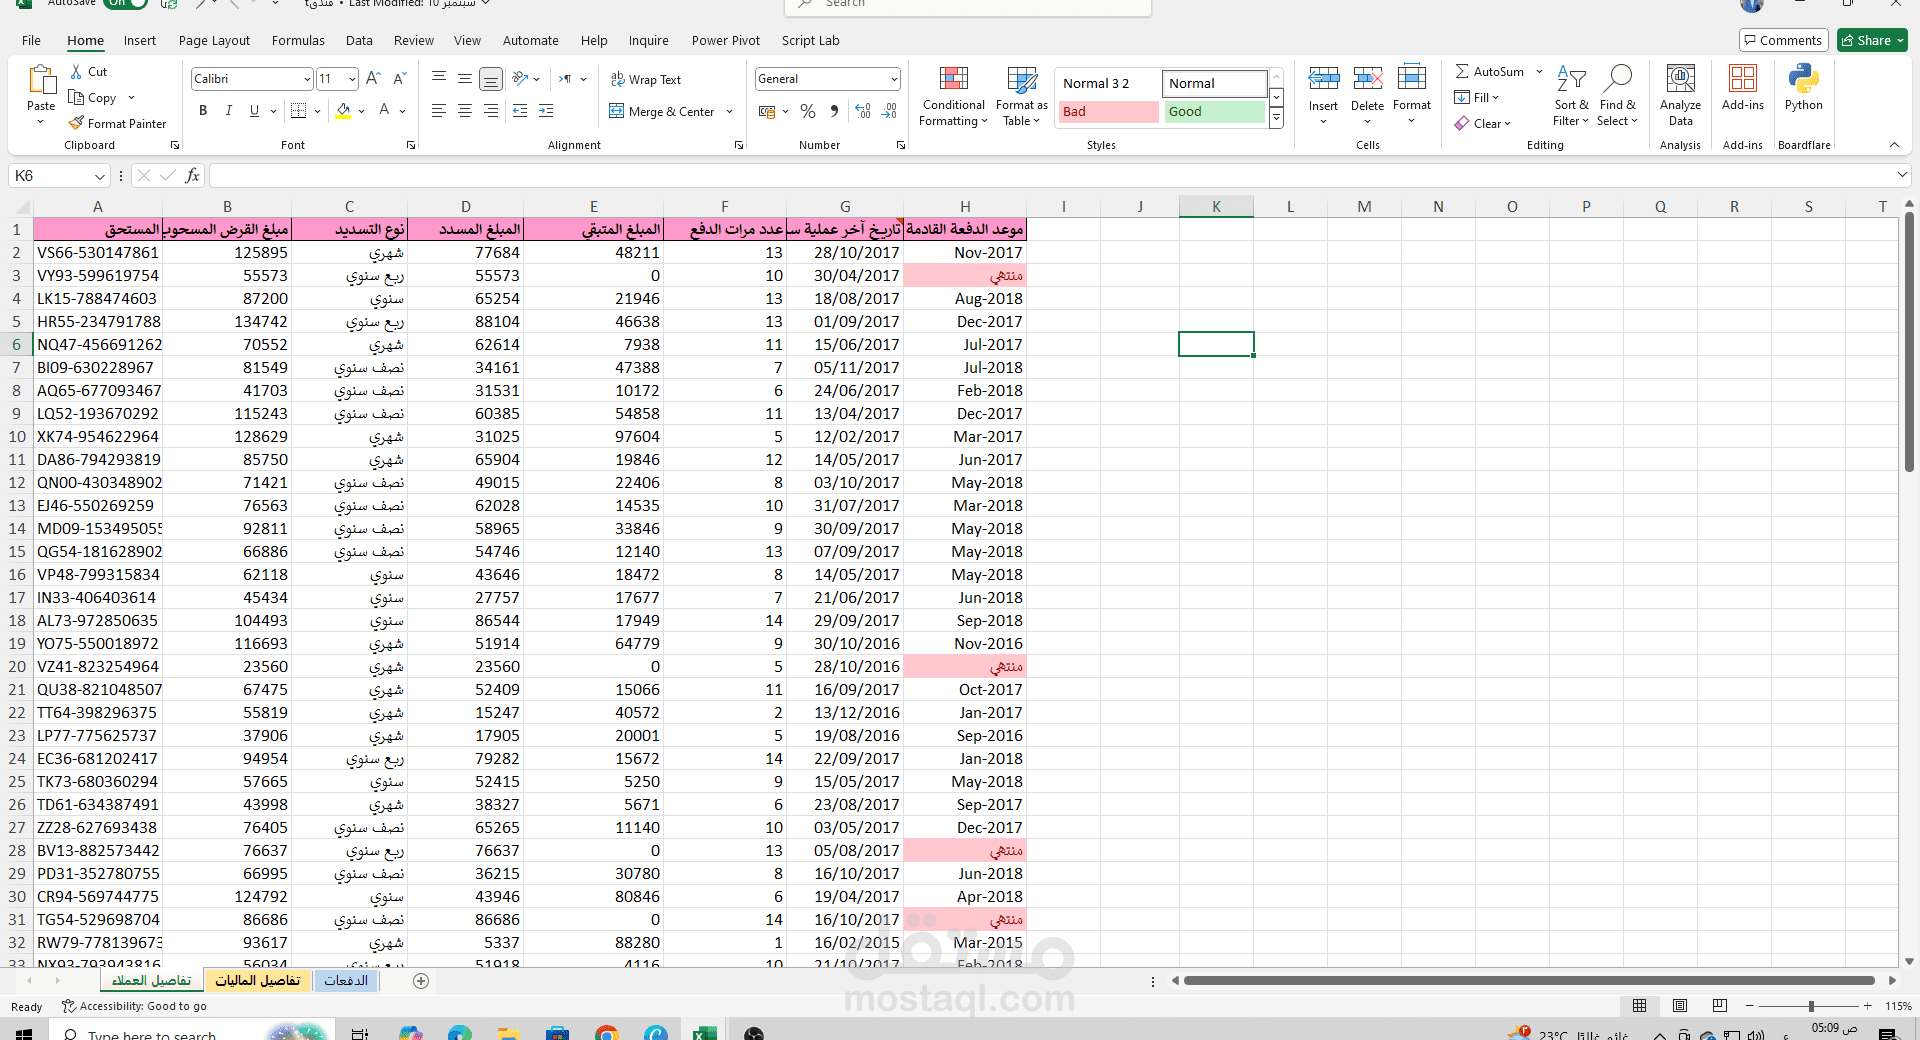
Task: Expand the font name Calibri dropdown
Action: (306, 79)
